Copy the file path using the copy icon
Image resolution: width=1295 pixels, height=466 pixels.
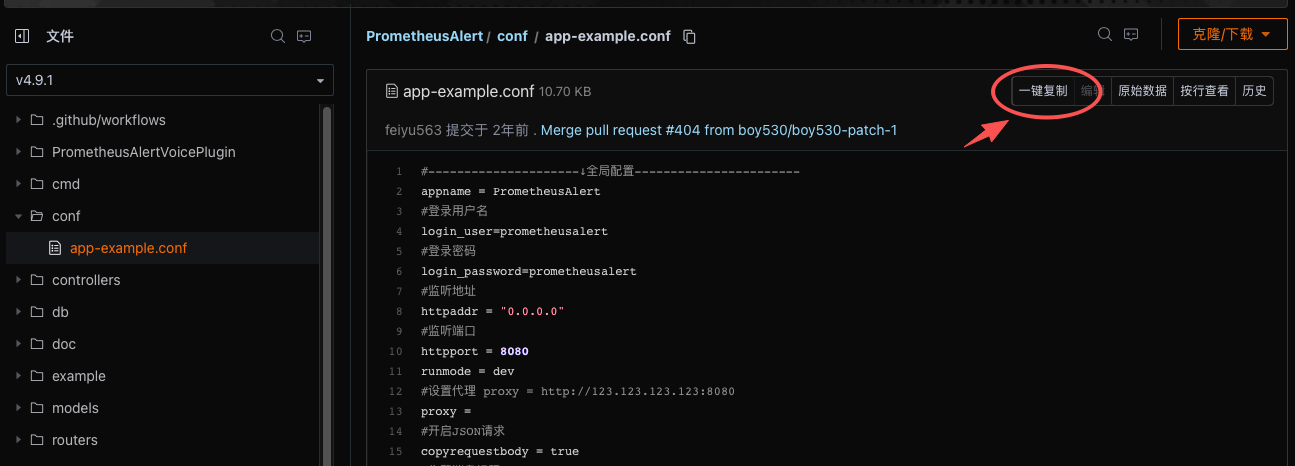(x=689, y=37)
